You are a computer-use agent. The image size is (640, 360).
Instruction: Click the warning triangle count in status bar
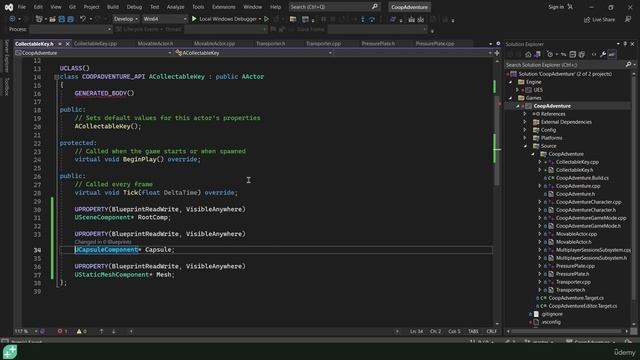(82, 331)
